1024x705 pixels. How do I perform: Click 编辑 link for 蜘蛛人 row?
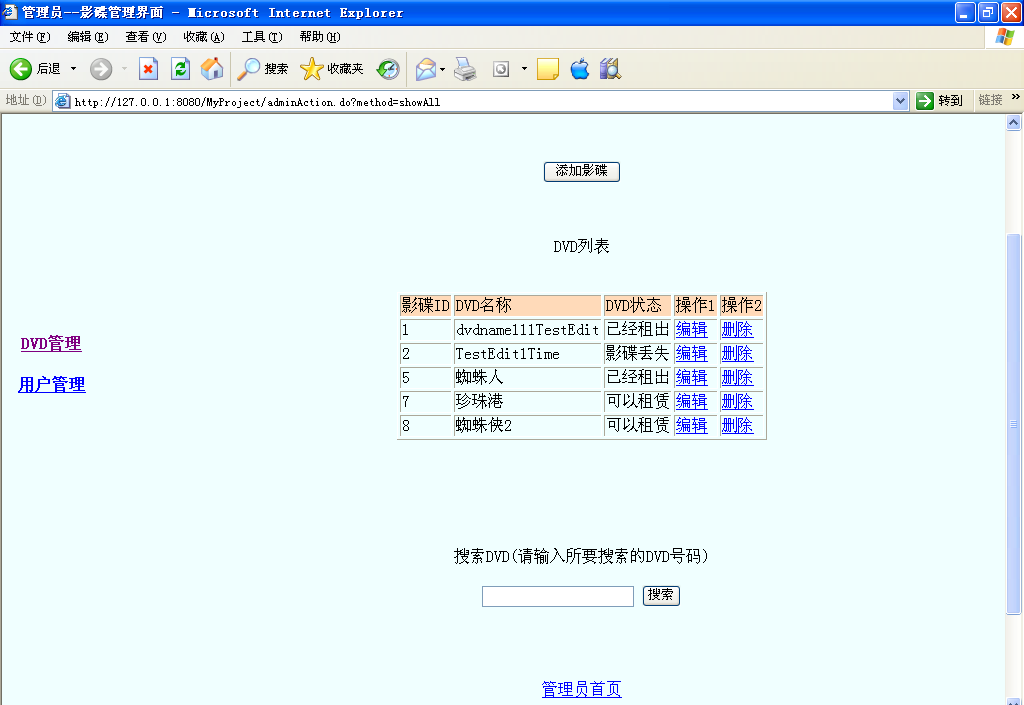691,377
